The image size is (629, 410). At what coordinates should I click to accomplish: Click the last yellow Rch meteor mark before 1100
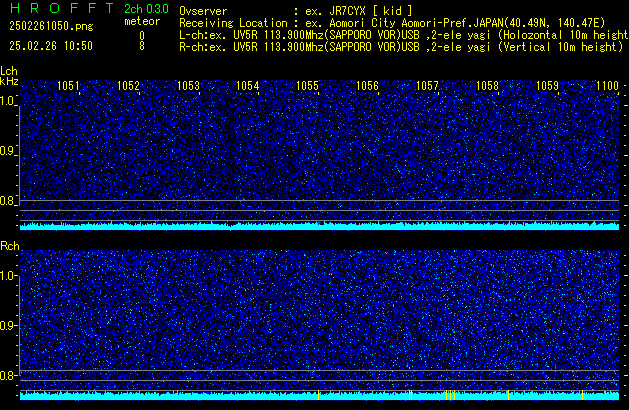tap(582, 395)
